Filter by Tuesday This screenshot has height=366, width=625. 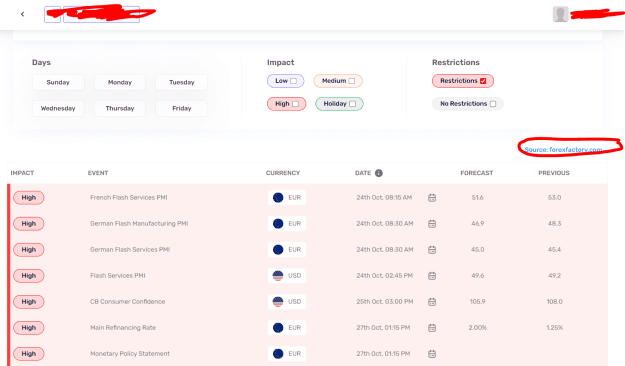click(182, 83)
